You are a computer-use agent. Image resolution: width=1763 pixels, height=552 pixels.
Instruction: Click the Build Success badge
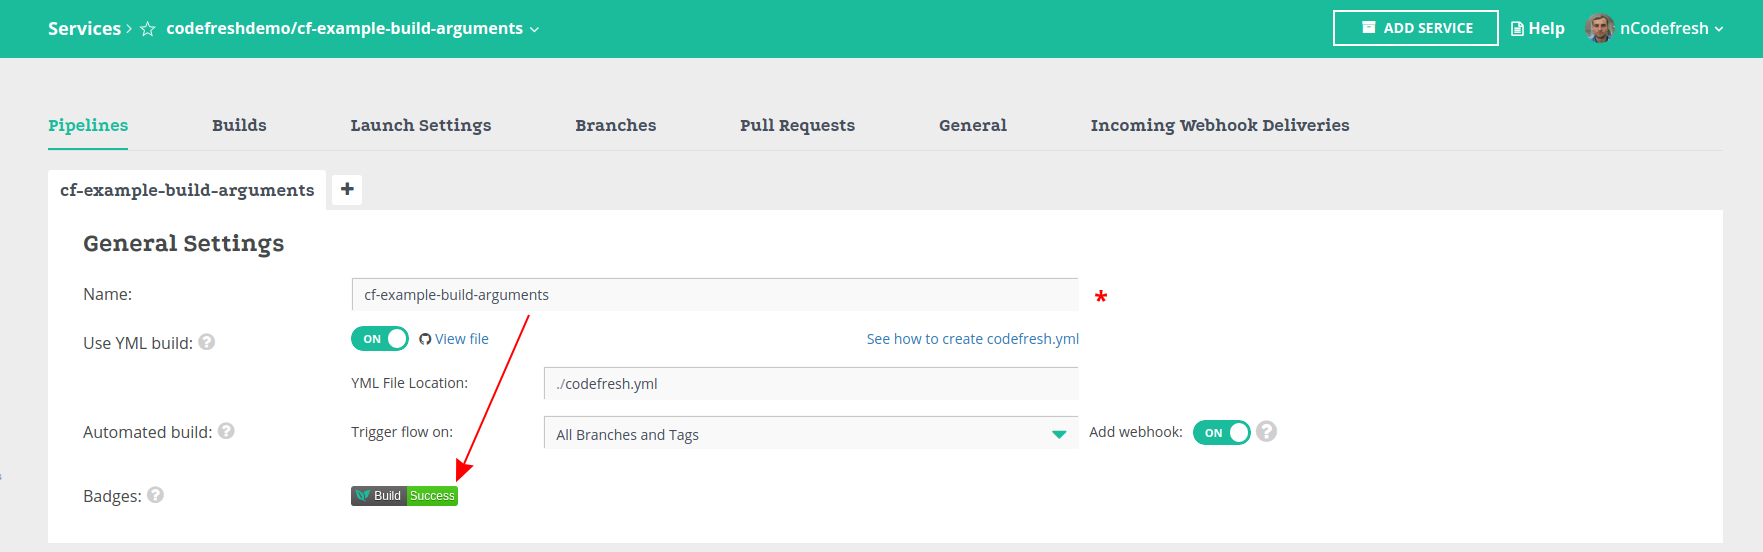[404, 496]
